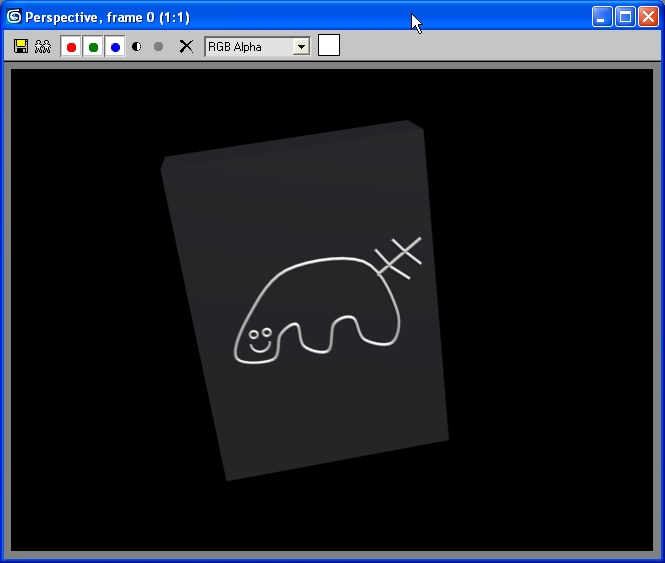Minimize the Perspective frame window
This screenshot has height=563, width=665.
point(602,17)
